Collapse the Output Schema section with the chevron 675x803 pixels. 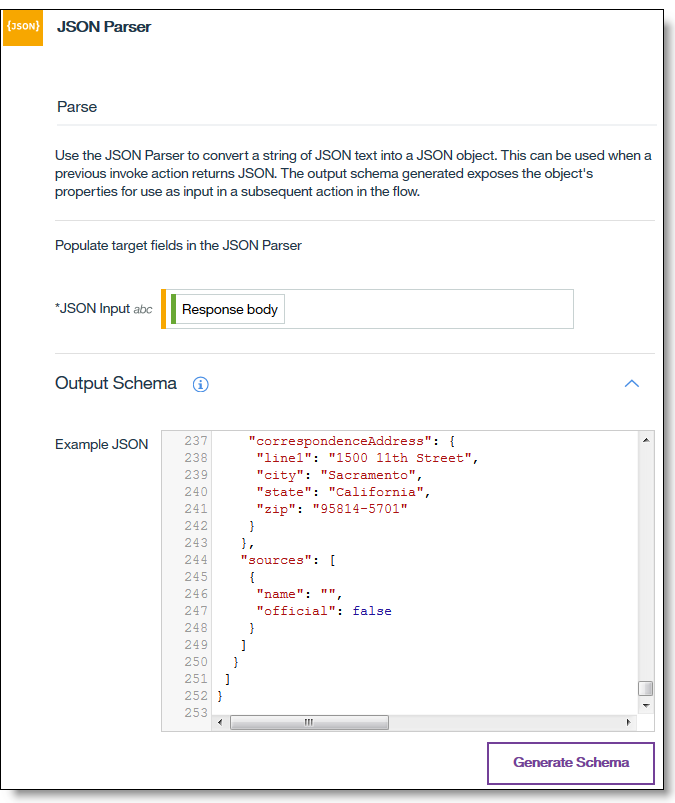click(x=631, y=383)
